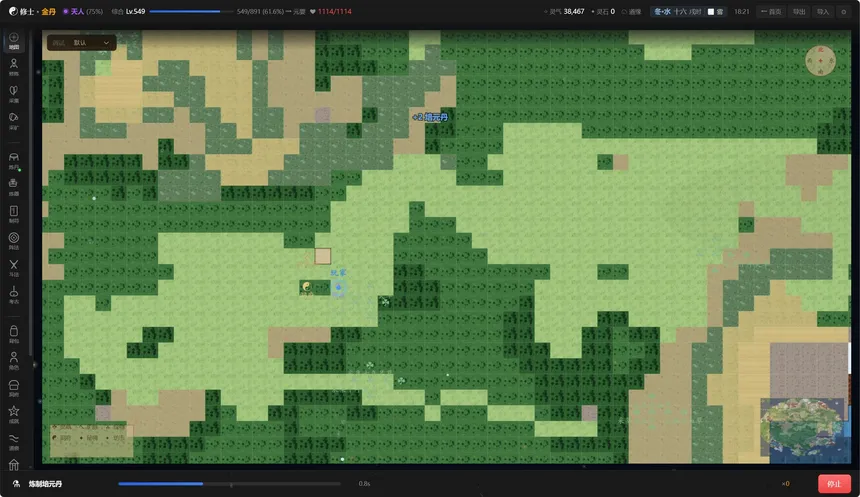Click the compass rose on the map

pos(821,60)
